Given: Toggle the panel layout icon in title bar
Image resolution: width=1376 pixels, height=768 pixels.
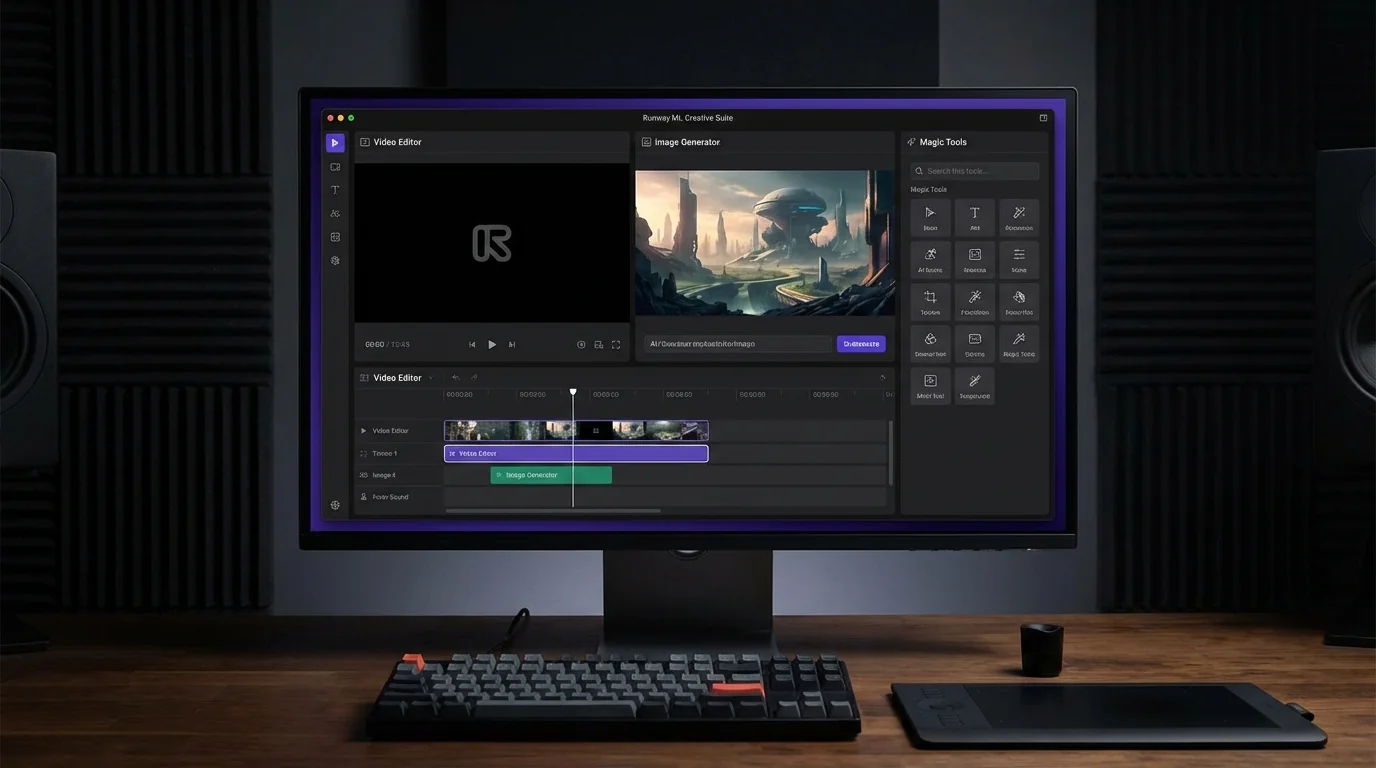Looking at the screenshot, I should click(1043, 118).
